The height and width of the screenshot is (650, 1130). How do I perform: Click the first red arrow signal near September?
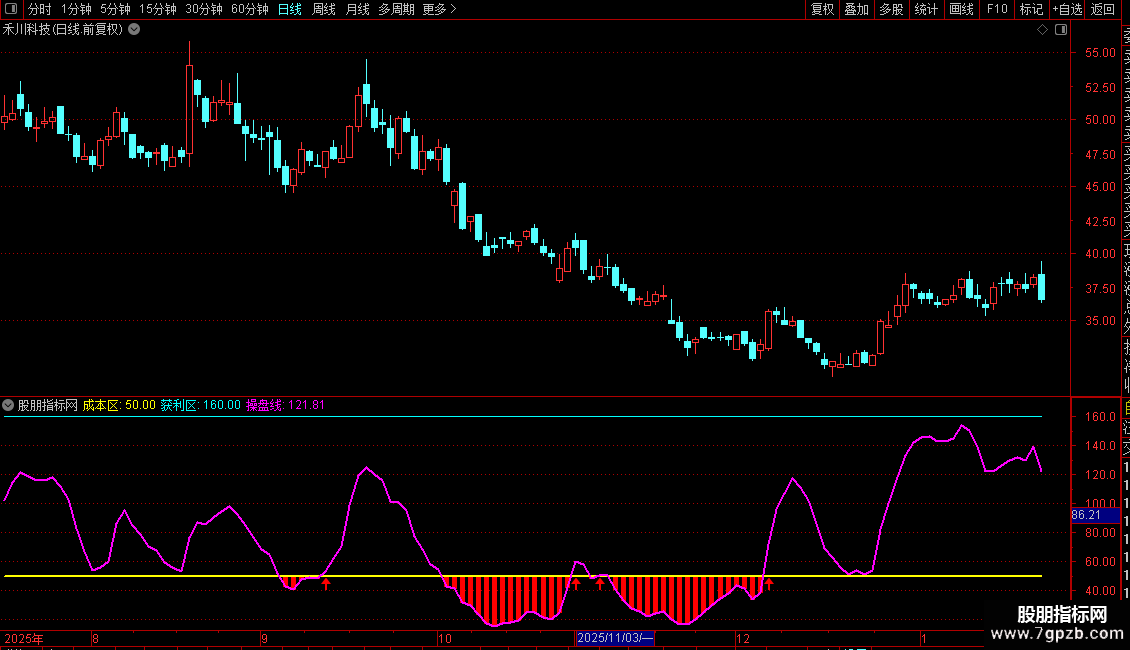click(x=326, y=583)
